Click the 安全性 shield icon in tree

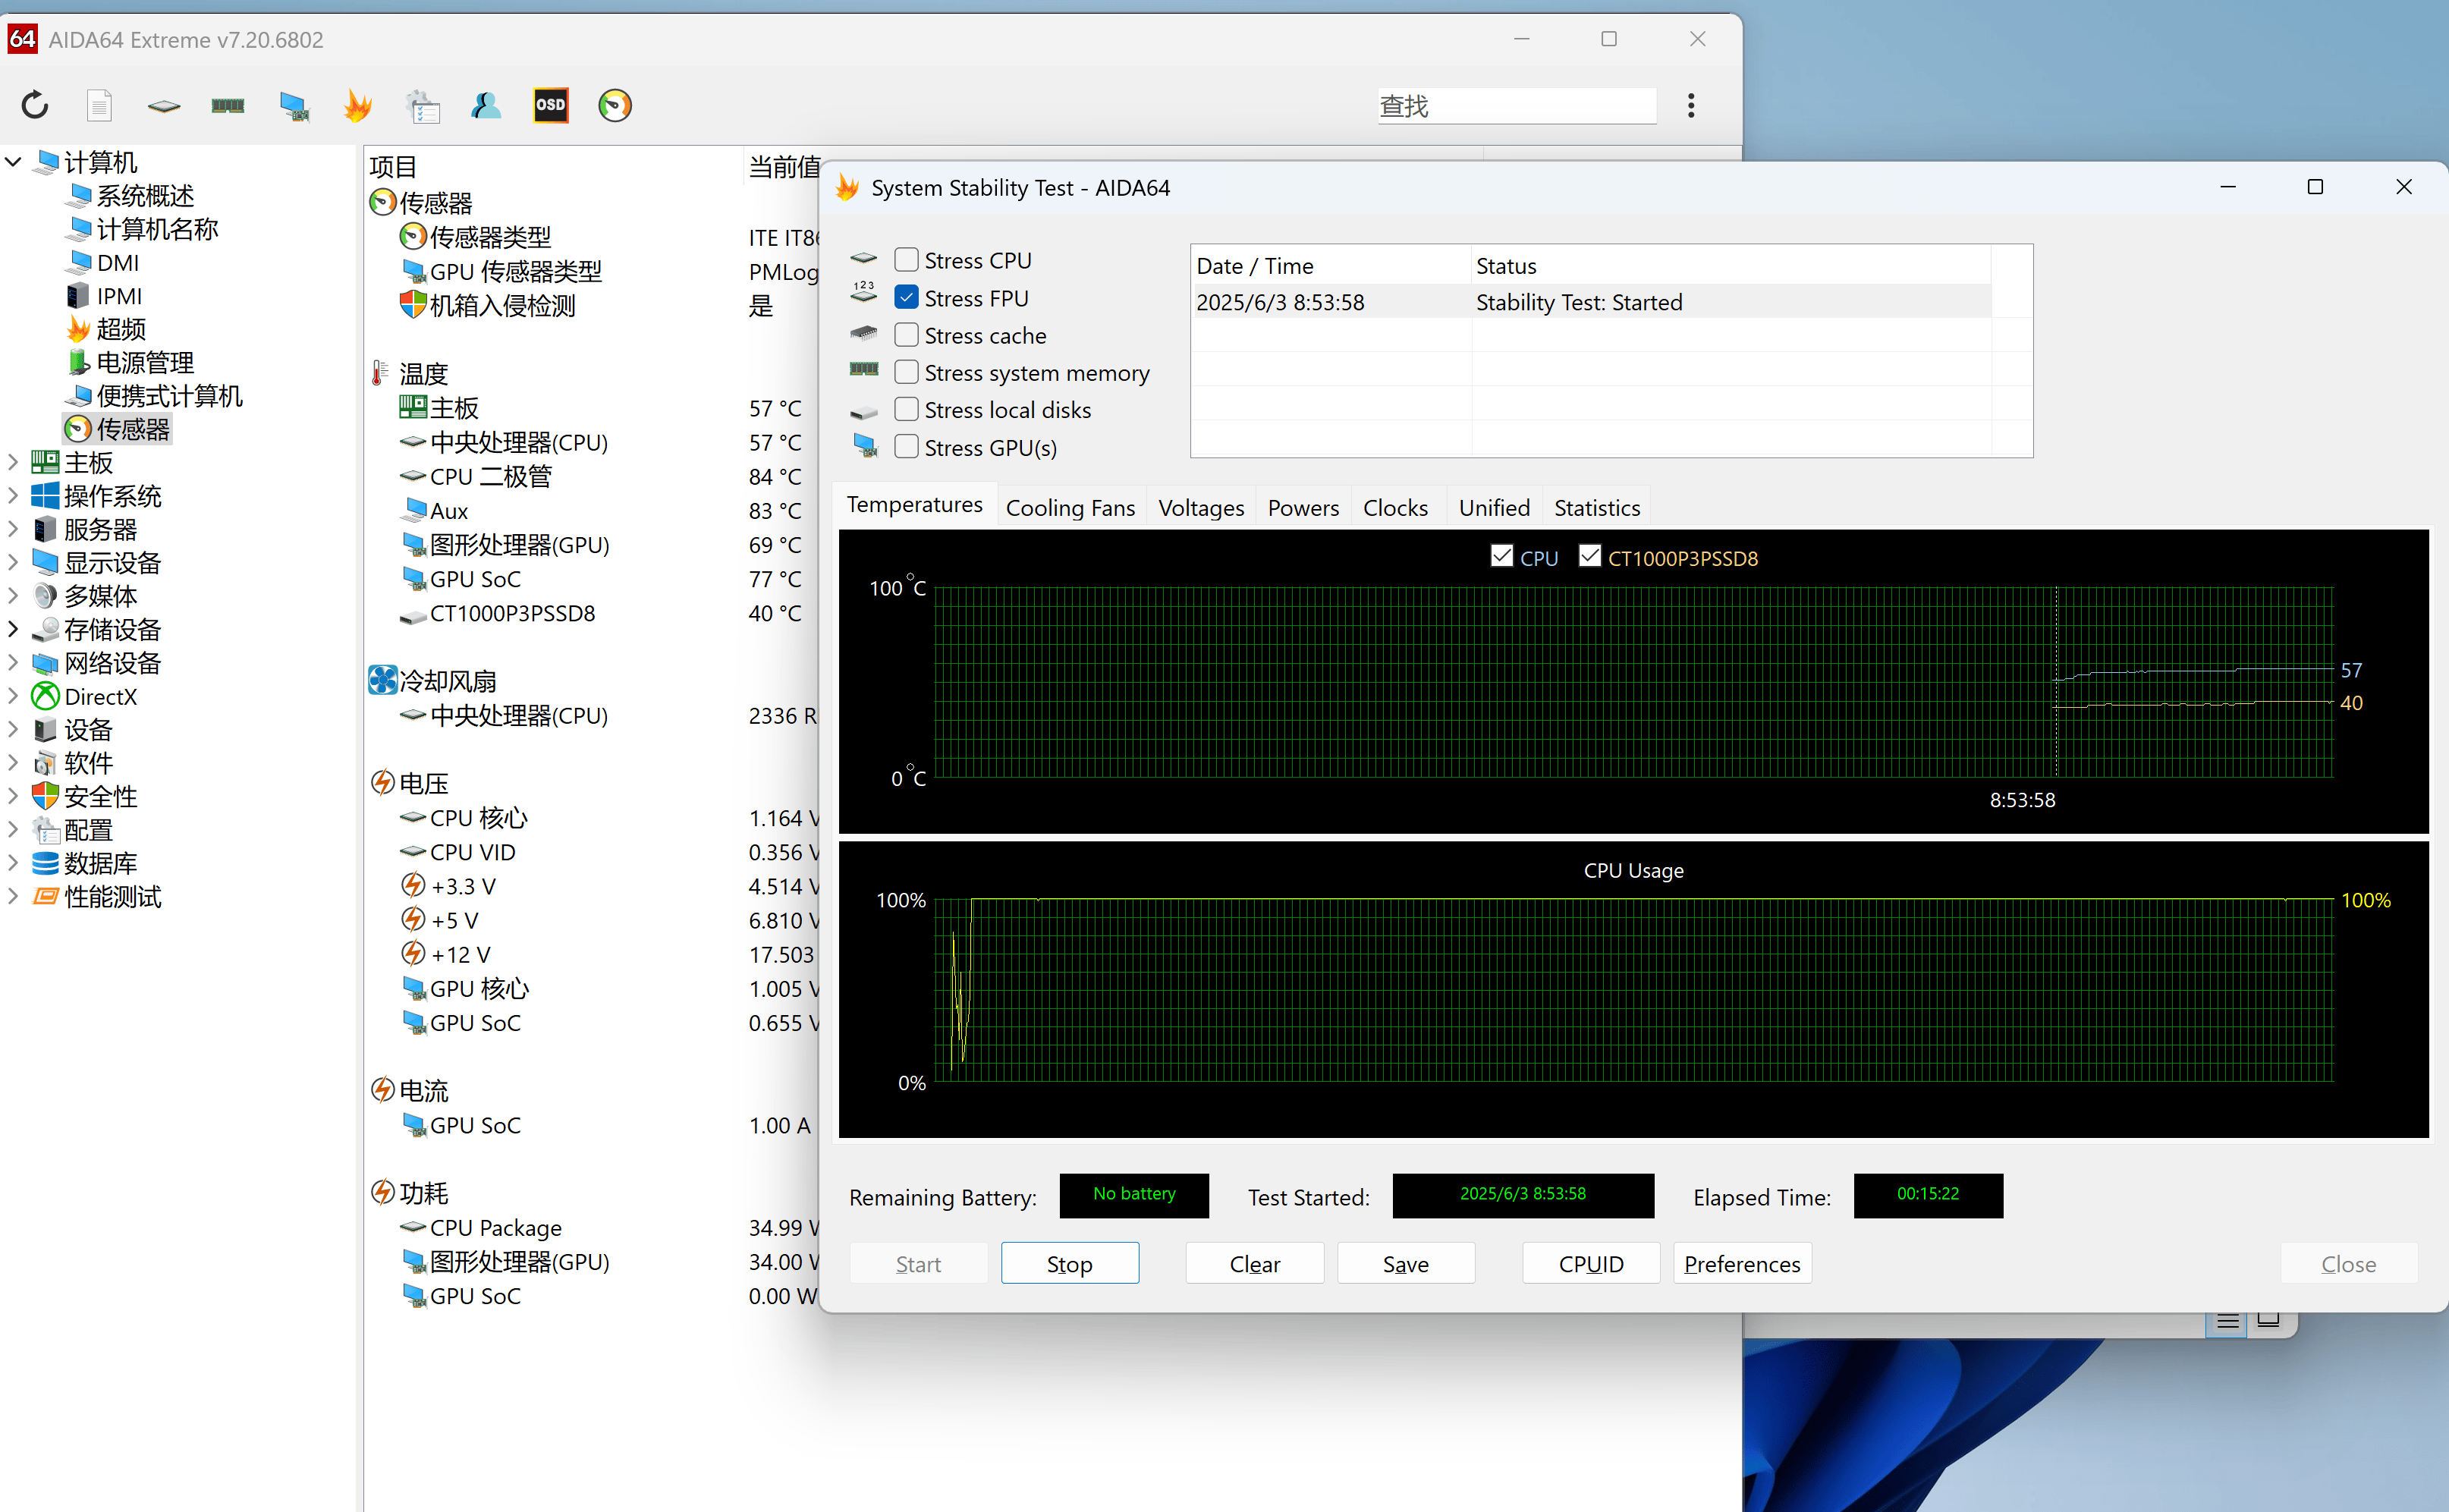45,796
